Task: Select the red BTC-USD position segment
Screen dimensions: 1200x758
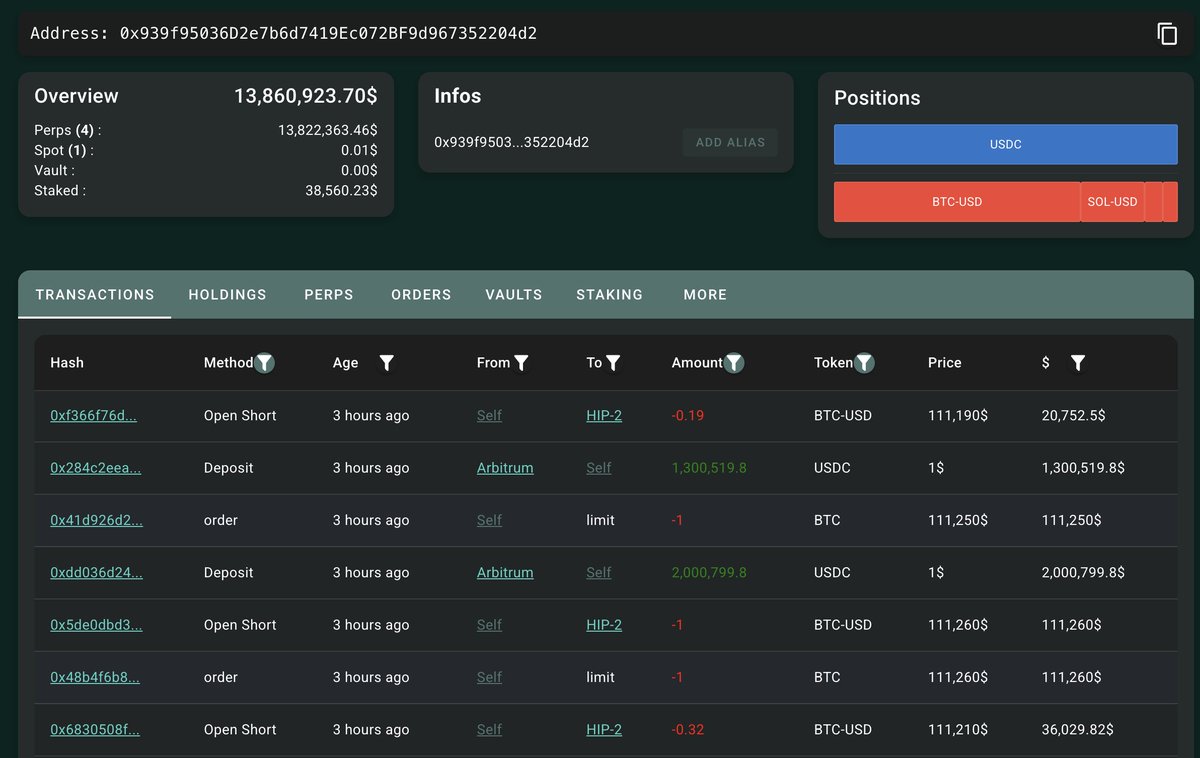Action: coord(957,202)
